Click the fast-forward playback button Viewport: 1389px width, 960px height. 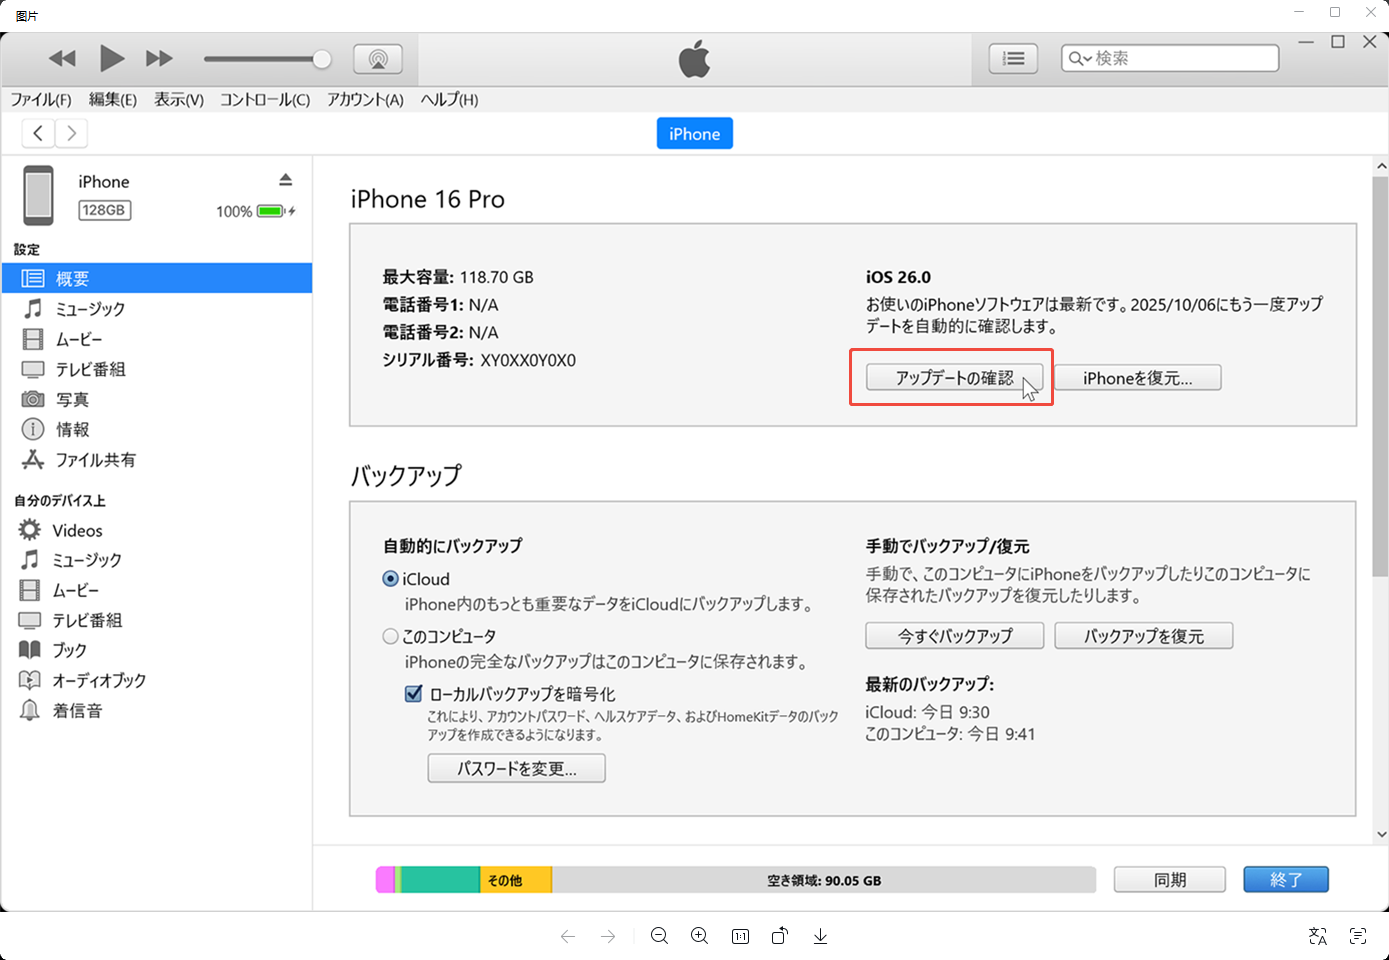[159, 59]
